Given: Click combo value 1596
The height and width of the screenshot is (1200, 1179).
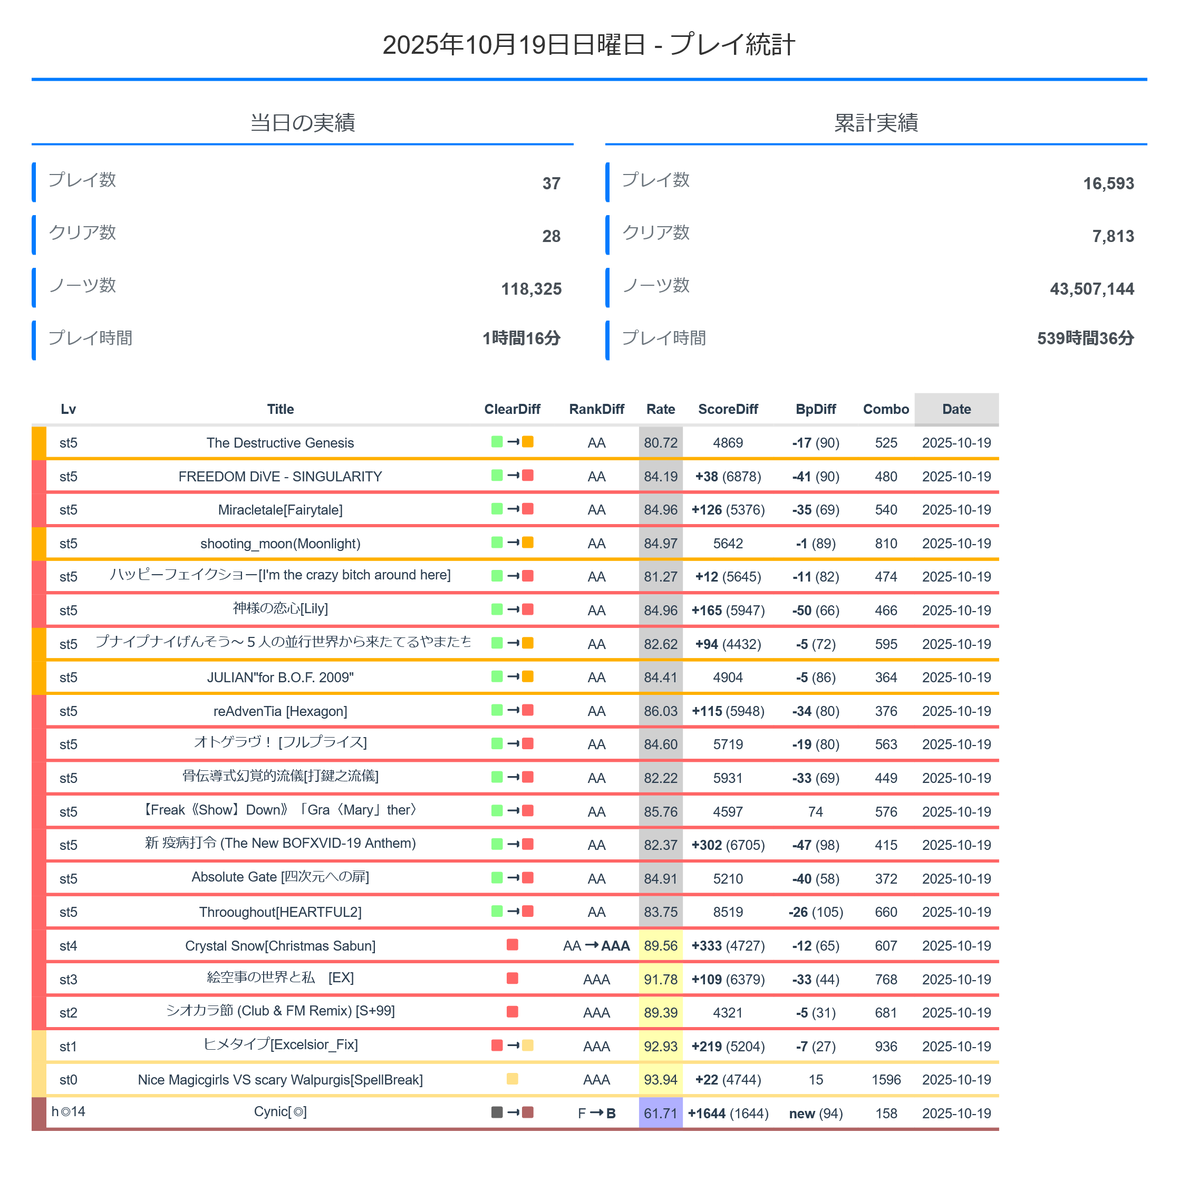Looking at the screenshot, I should coord(886,1080).
